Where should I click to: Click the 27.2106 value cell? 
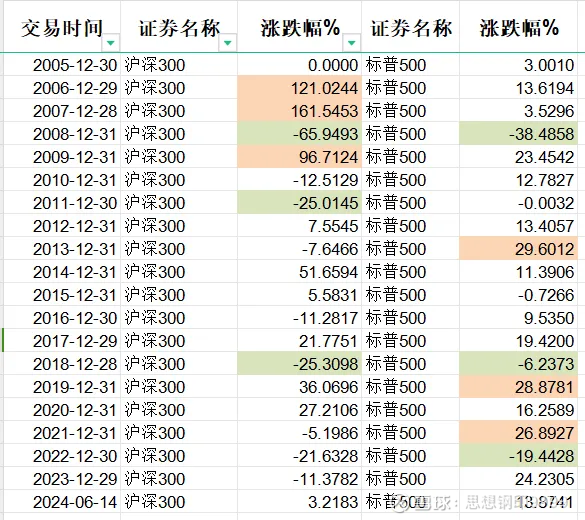[x=299, y=410]
